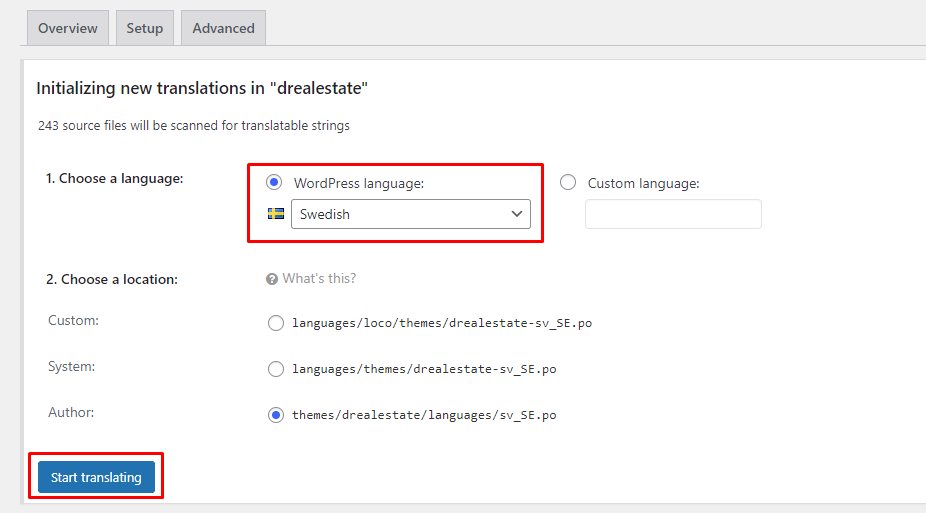Screen dimensions: 926x513
Task: Click the question mark help icon
Action: 272,279
